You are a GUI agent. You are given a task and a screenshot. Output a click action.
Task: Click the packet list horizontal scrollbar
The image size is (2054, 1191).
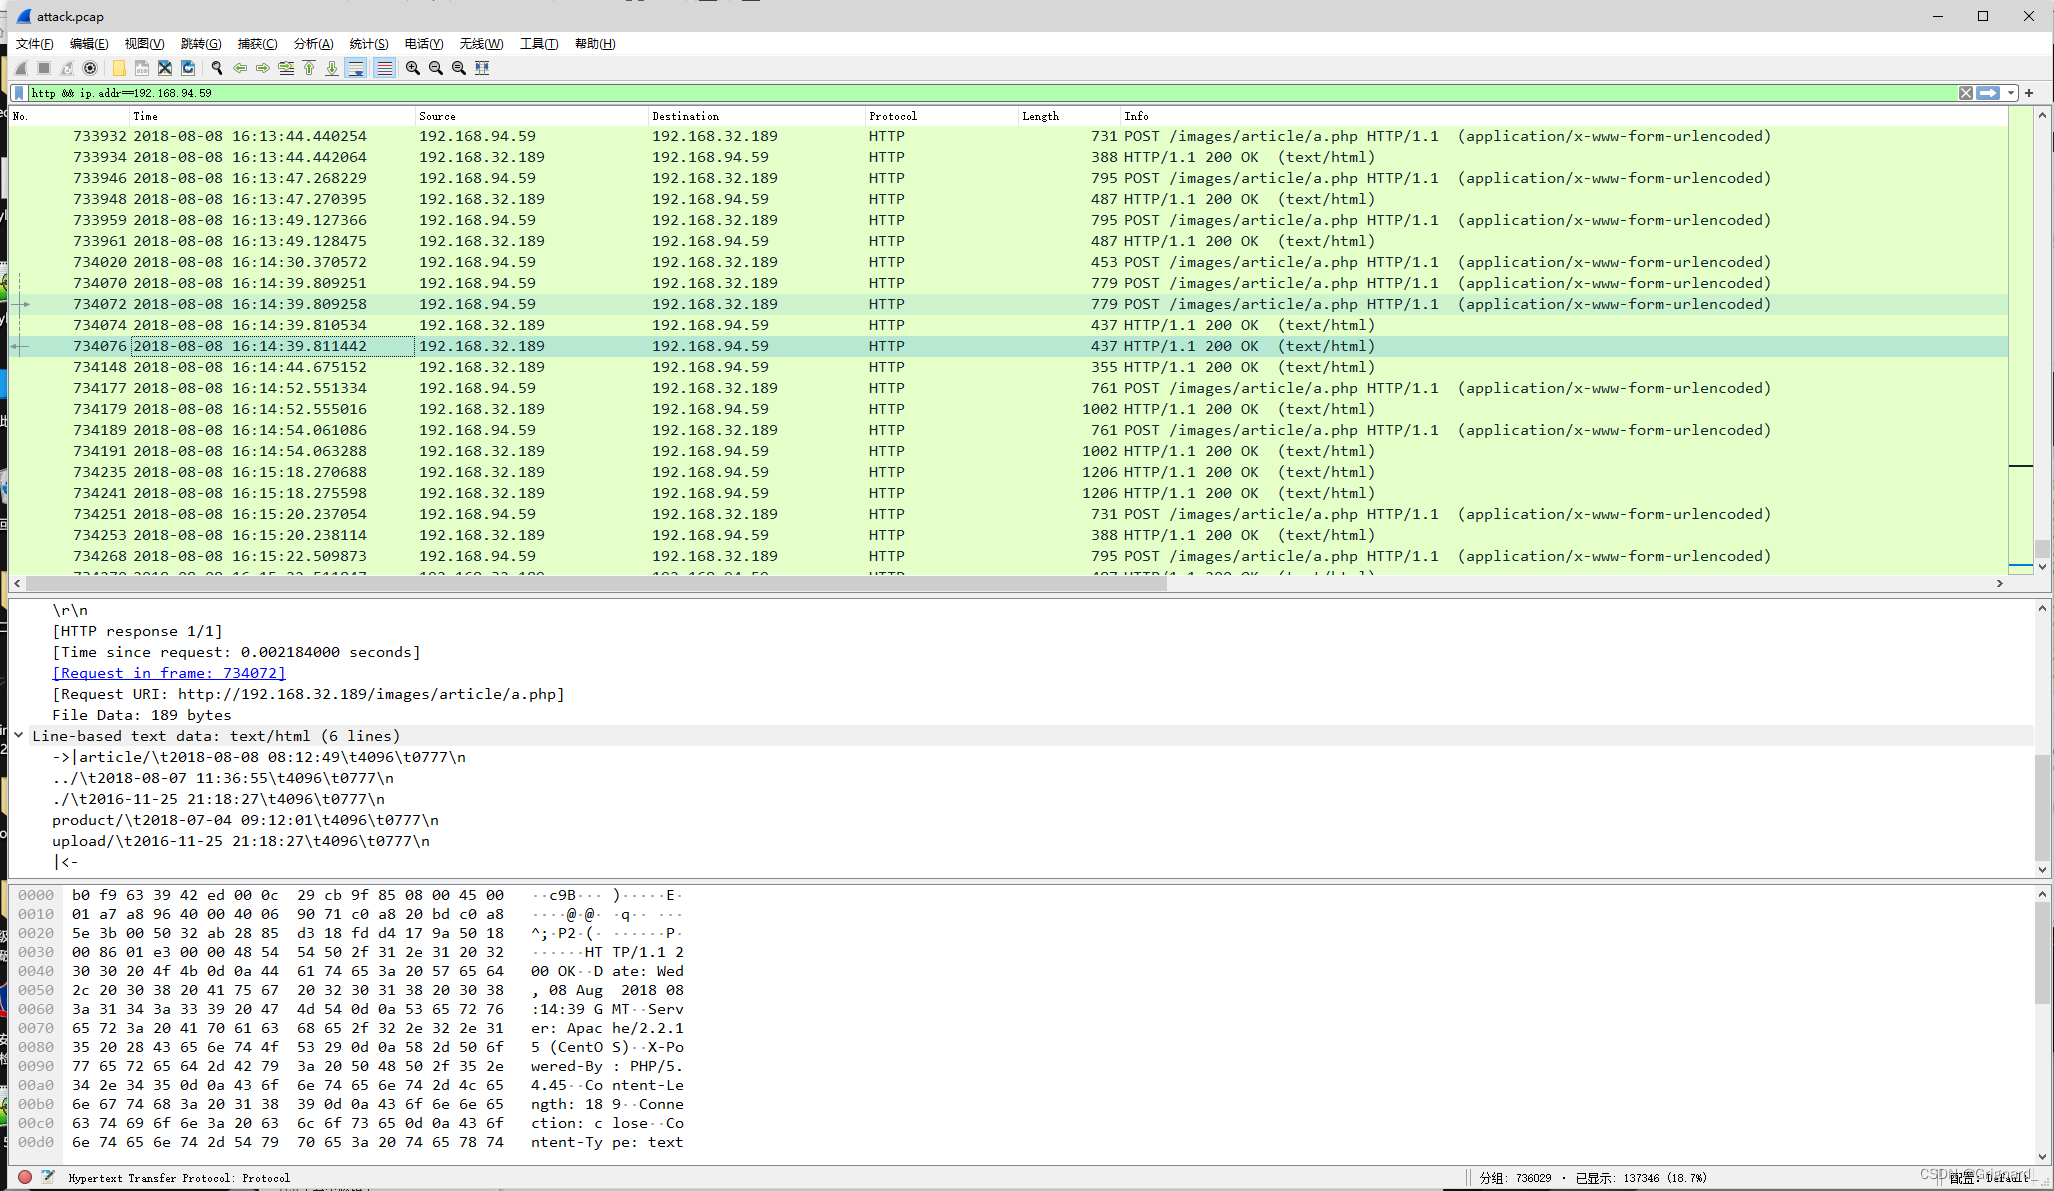point(596,583)
